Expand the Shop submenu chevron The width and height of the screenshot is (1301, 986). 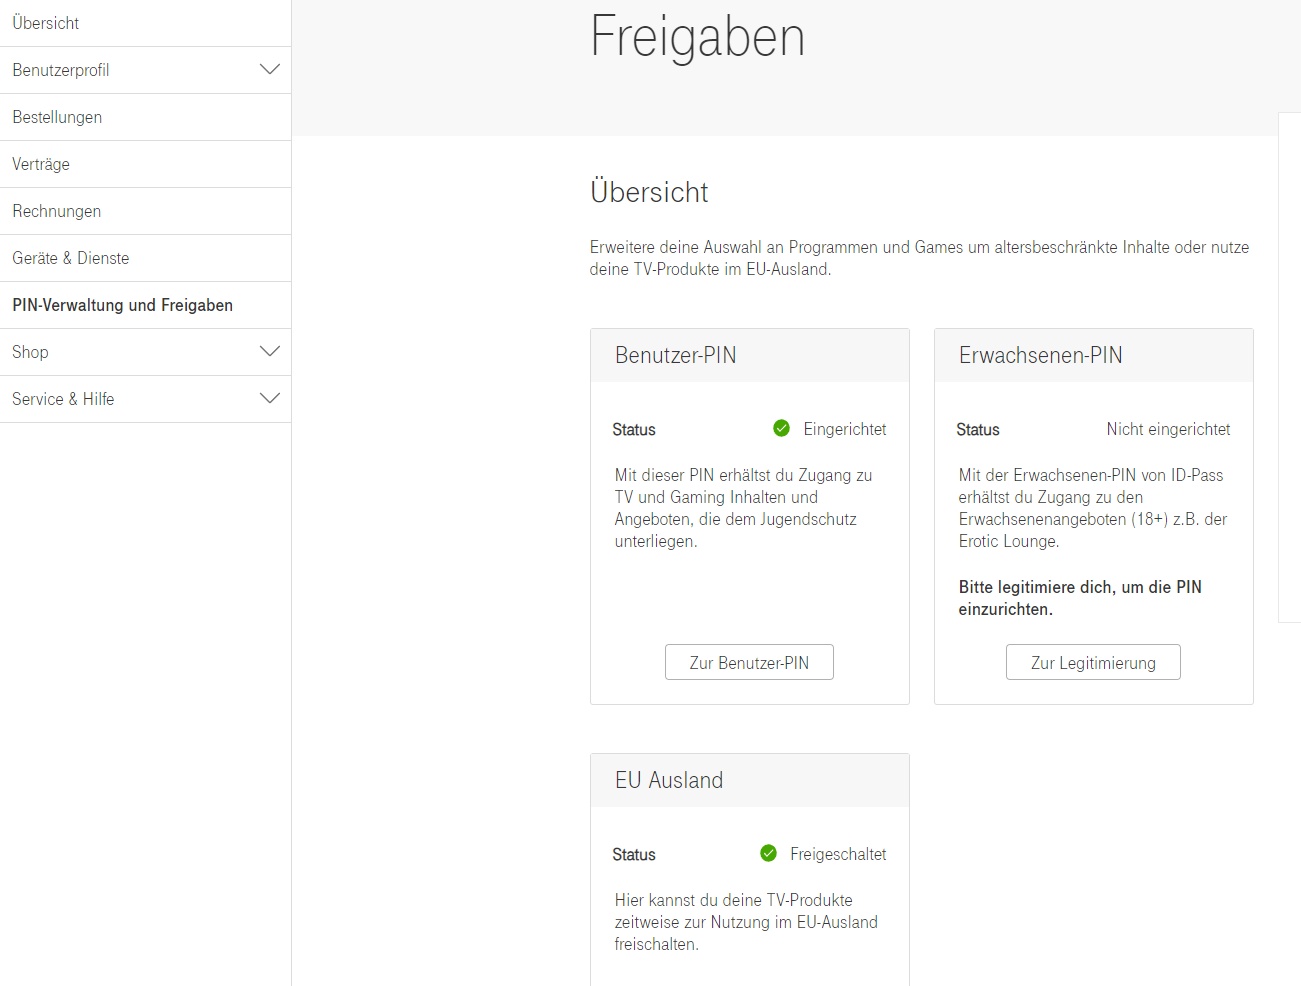tap(269, 351)
